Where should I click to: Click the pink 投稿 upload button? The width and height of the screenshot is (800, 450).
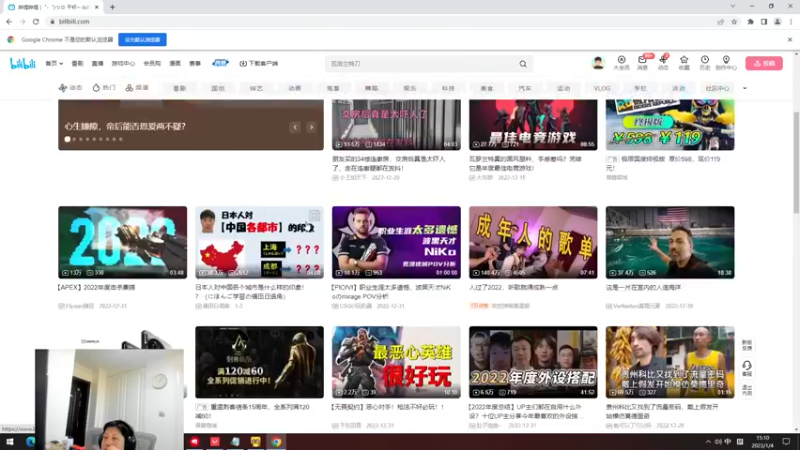coord(764,63)
